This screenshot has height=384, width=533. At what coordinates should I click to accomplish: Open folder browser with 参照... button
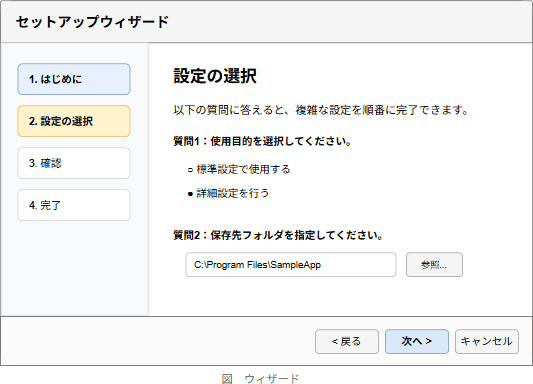point(434,264)
